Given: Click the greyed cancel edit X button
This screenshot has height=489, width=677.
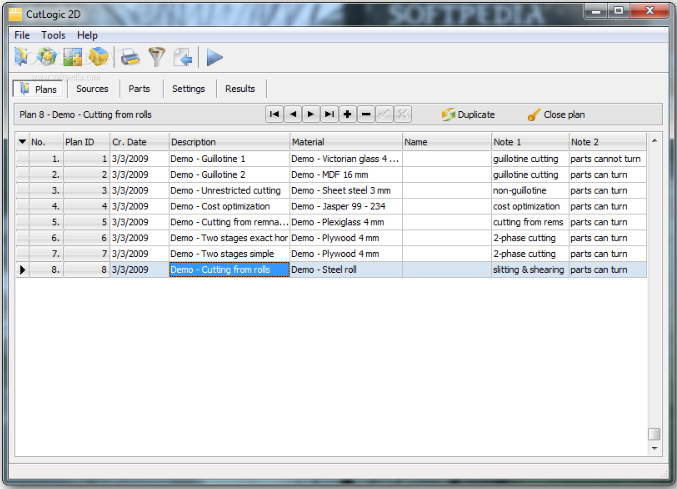Looking at the screenshot, I should 402,114.
